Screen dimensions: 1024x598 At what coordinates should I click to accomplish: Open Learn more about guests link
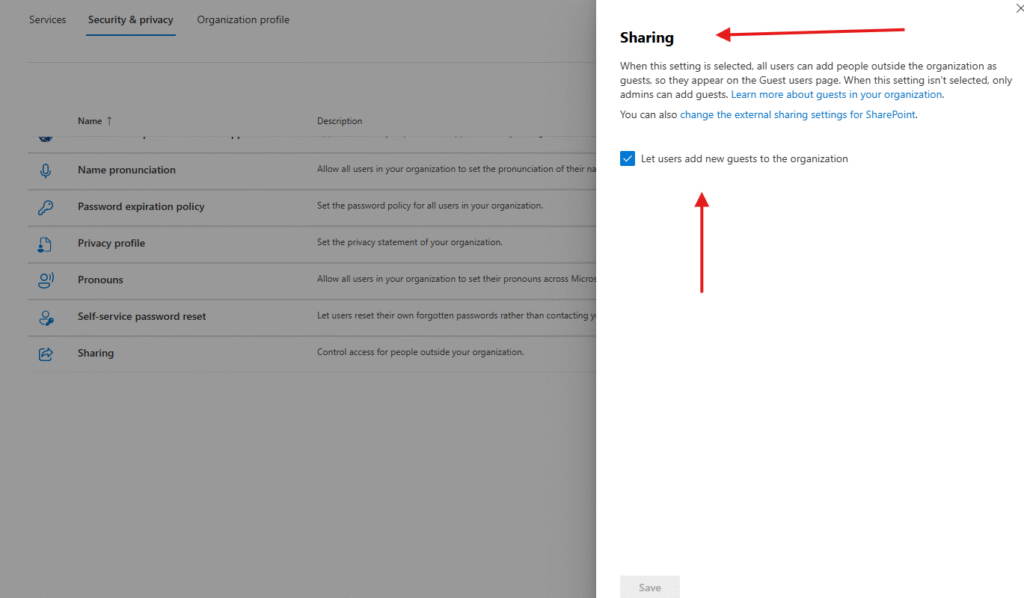836,95
